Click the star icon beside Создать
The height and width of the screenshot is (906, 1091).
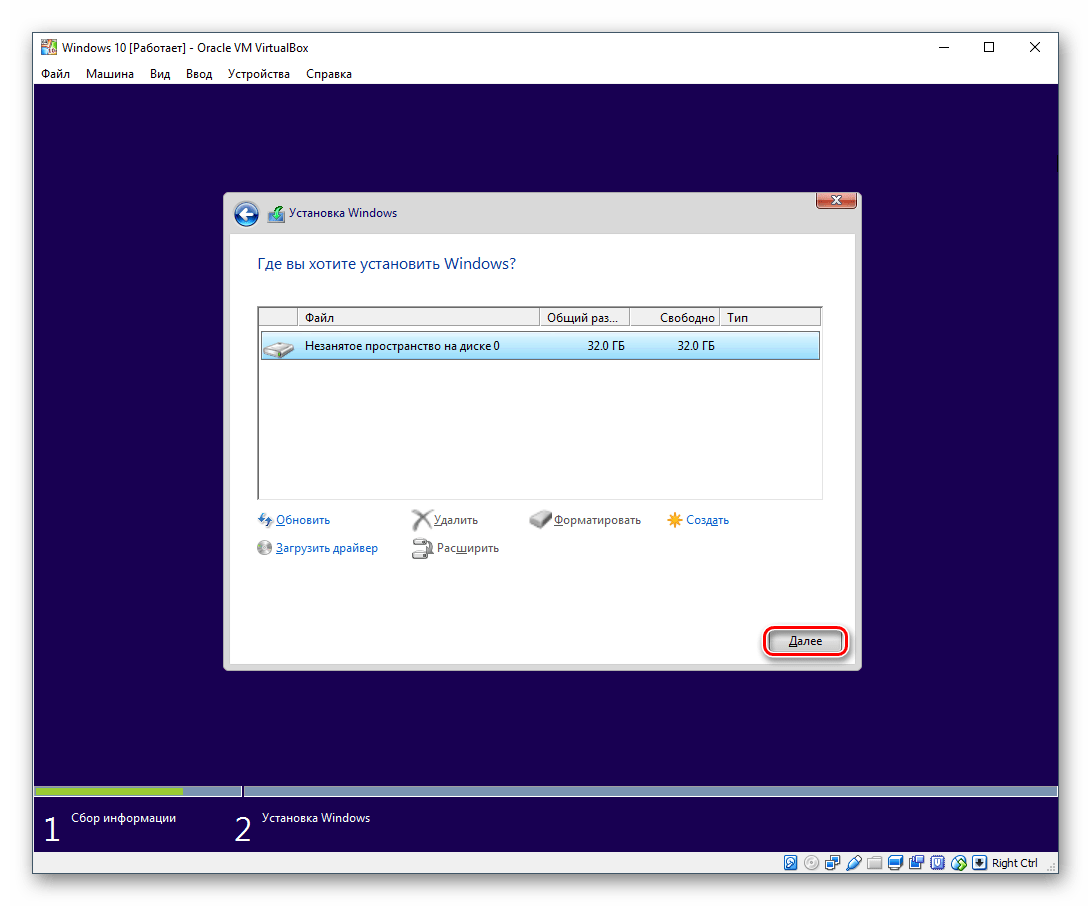(675, 520)
